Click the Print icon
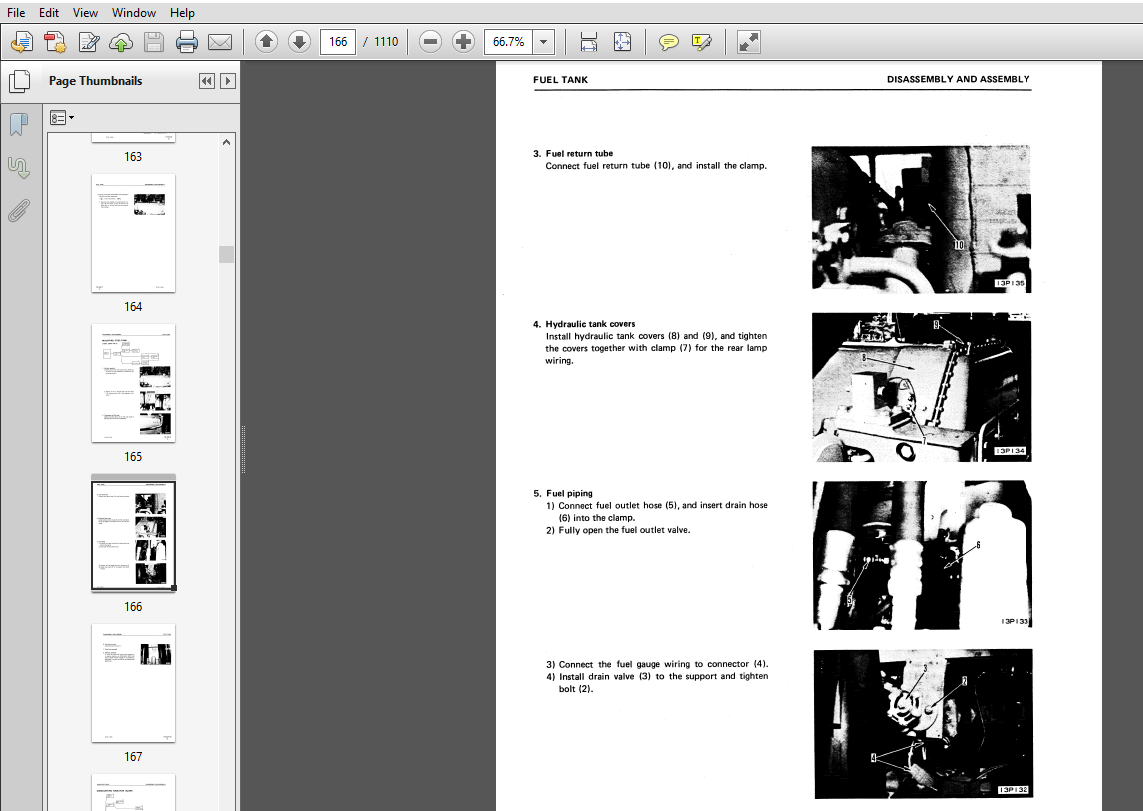 click(x=187, y=42)
